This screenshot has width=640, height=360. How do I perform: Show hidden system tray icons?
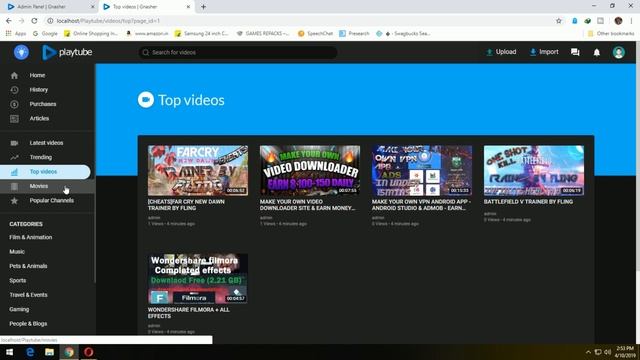(x=588, y=352)
